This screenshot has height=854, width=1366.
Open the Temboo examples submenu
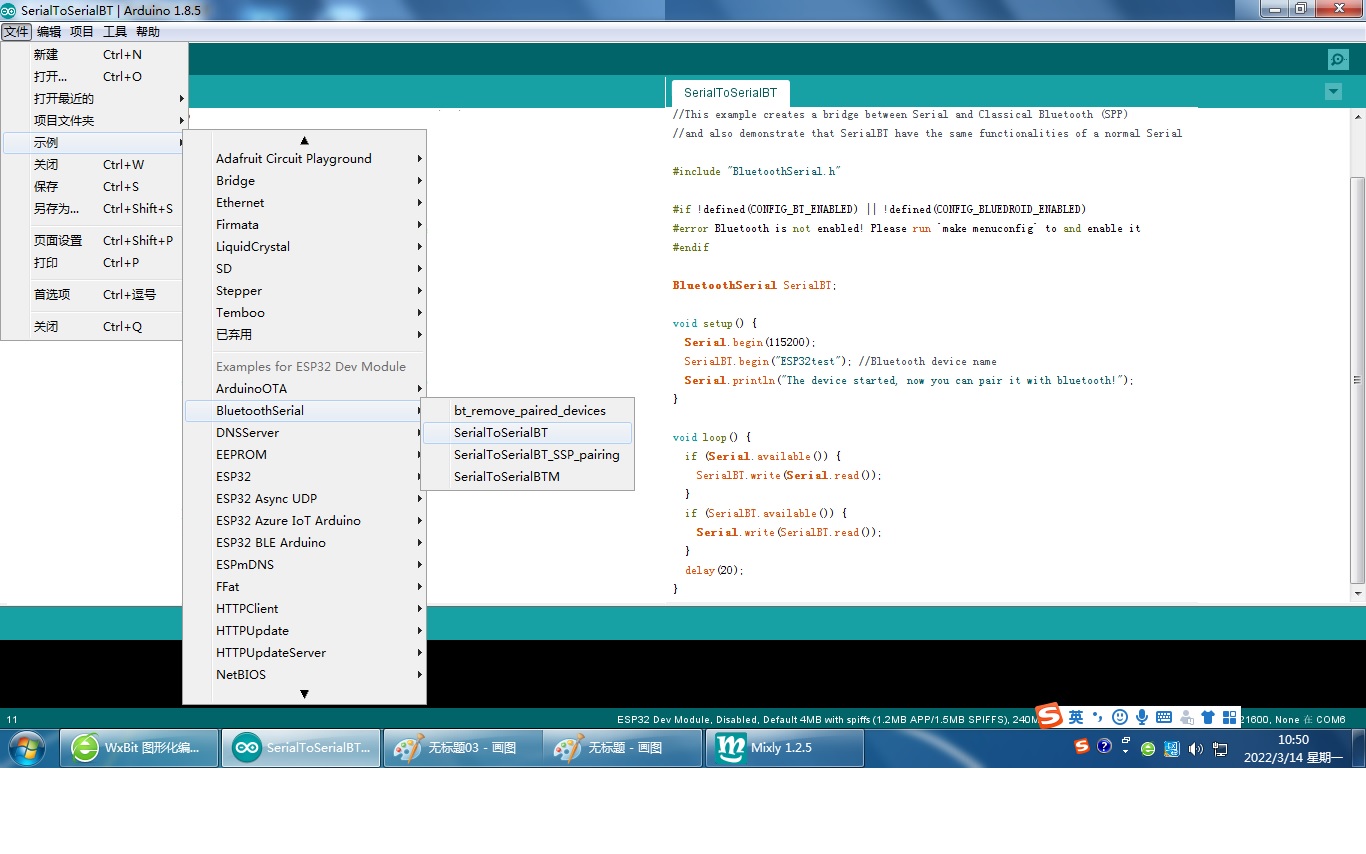tap(305, 313)
